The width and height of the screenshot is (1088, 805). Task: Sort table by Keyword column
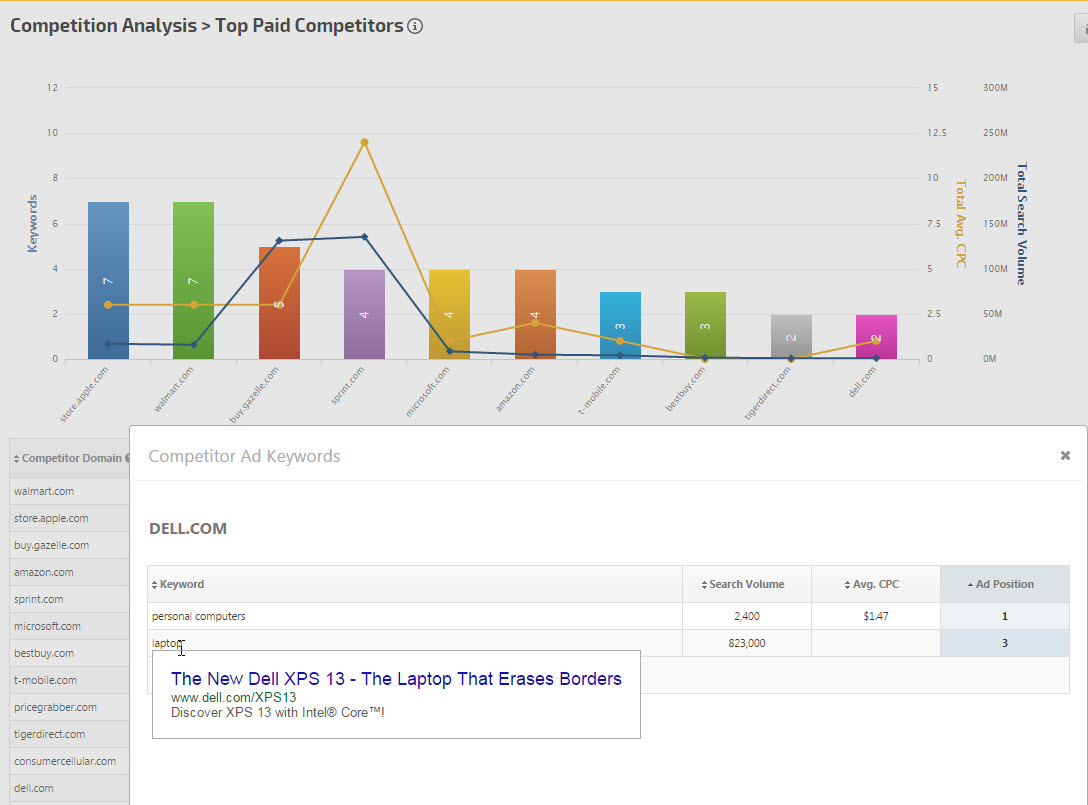pyautogui.click(x=181, y=584)
